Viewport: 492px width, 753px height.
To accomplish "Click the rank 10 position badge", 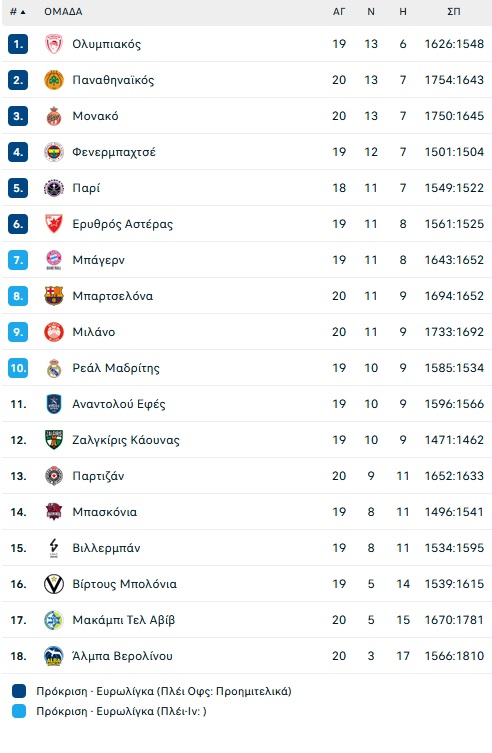I will click(x=18, y=368).
